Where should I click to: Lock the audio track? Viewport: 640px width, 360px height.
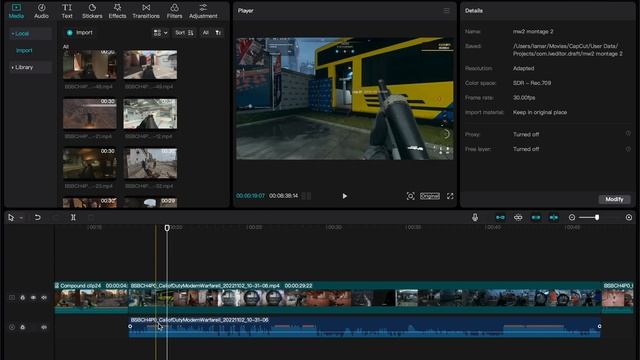tap(22, 327)
